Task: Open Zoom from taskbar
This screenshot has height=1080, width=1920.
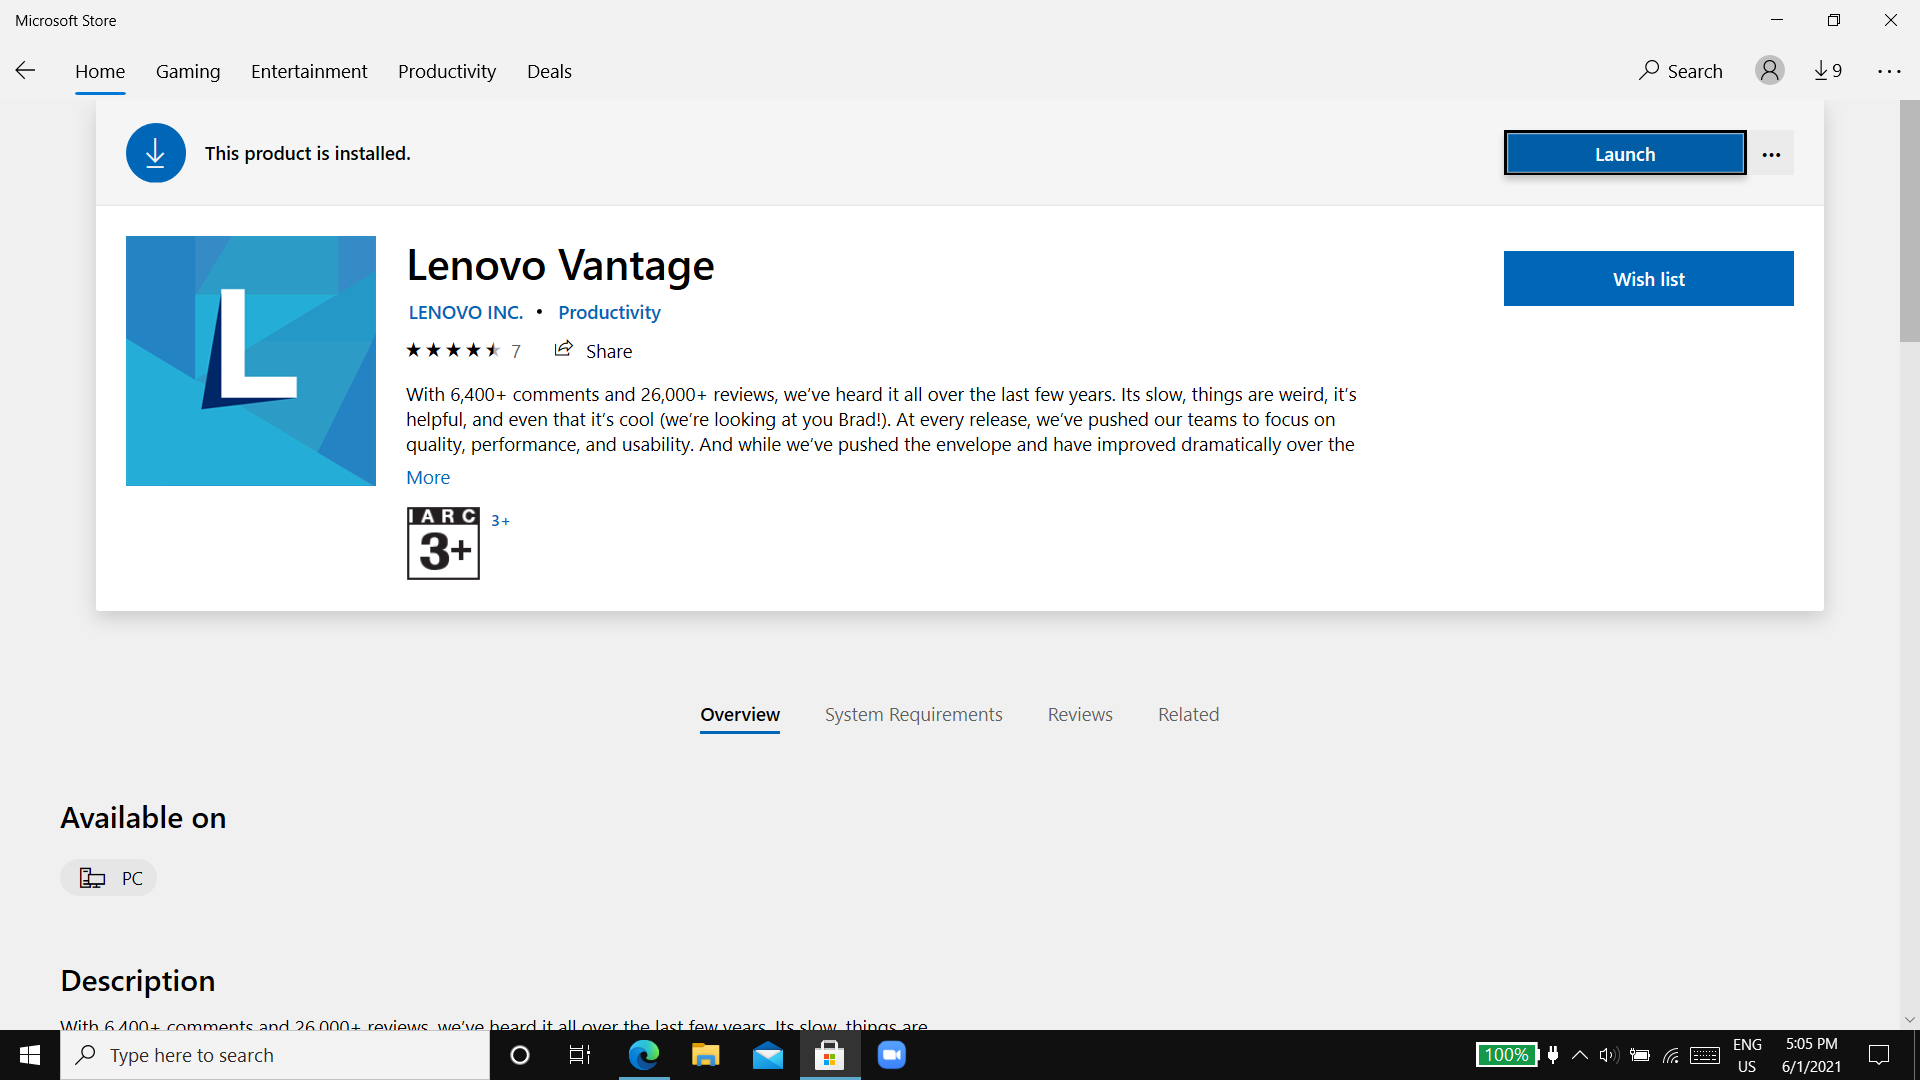Action: [x=891, y=1055]
